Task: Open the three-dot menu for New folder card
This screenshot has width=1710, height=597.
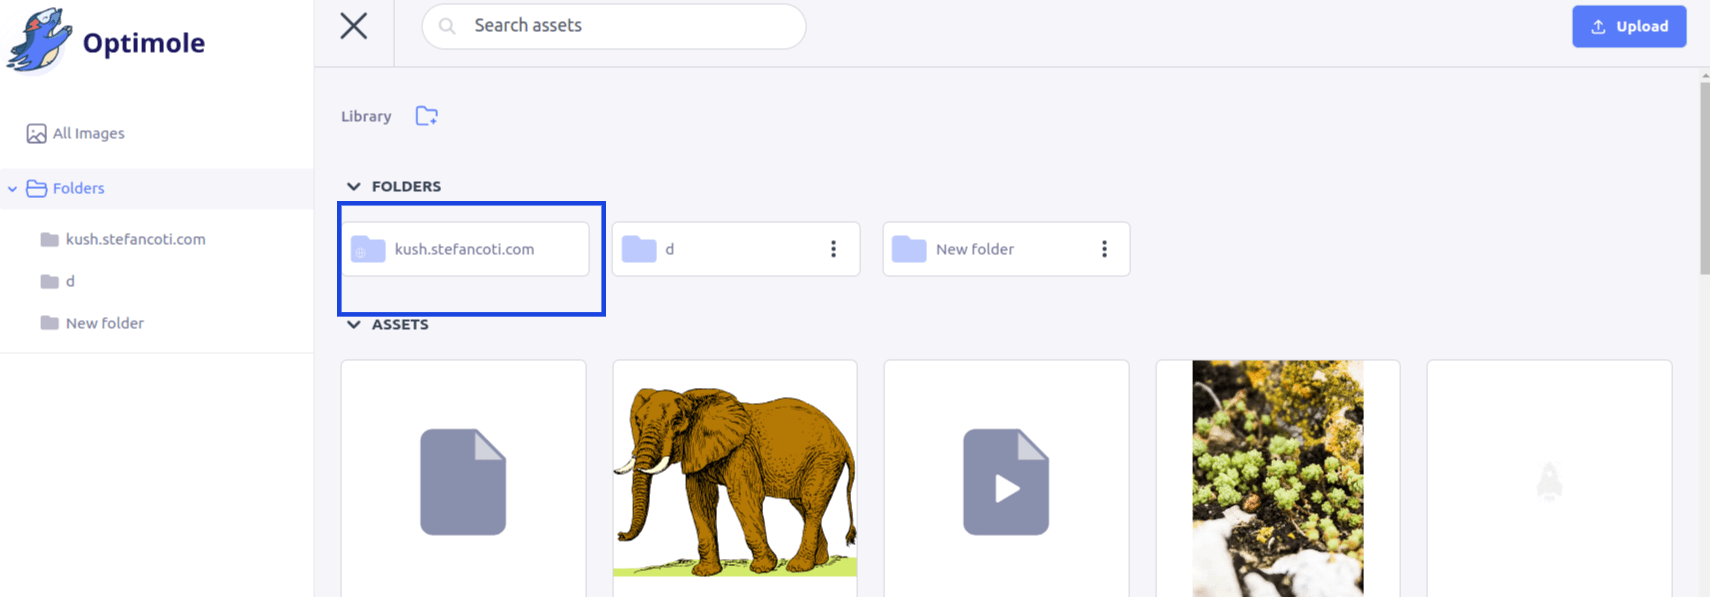Action: tap(1104, 249)
